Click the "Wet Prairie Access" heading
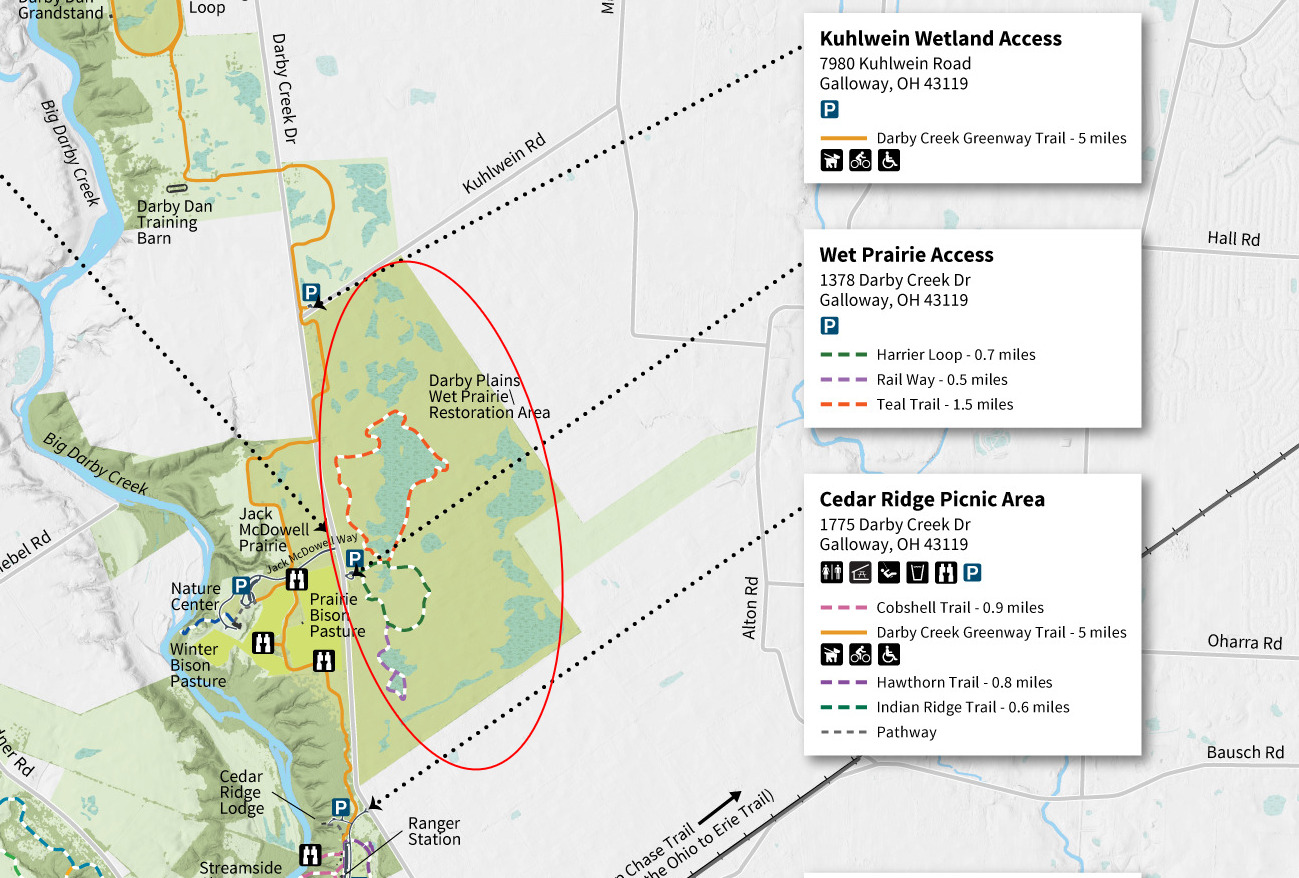The image size is (1299, 878). (x=907, y=255)
